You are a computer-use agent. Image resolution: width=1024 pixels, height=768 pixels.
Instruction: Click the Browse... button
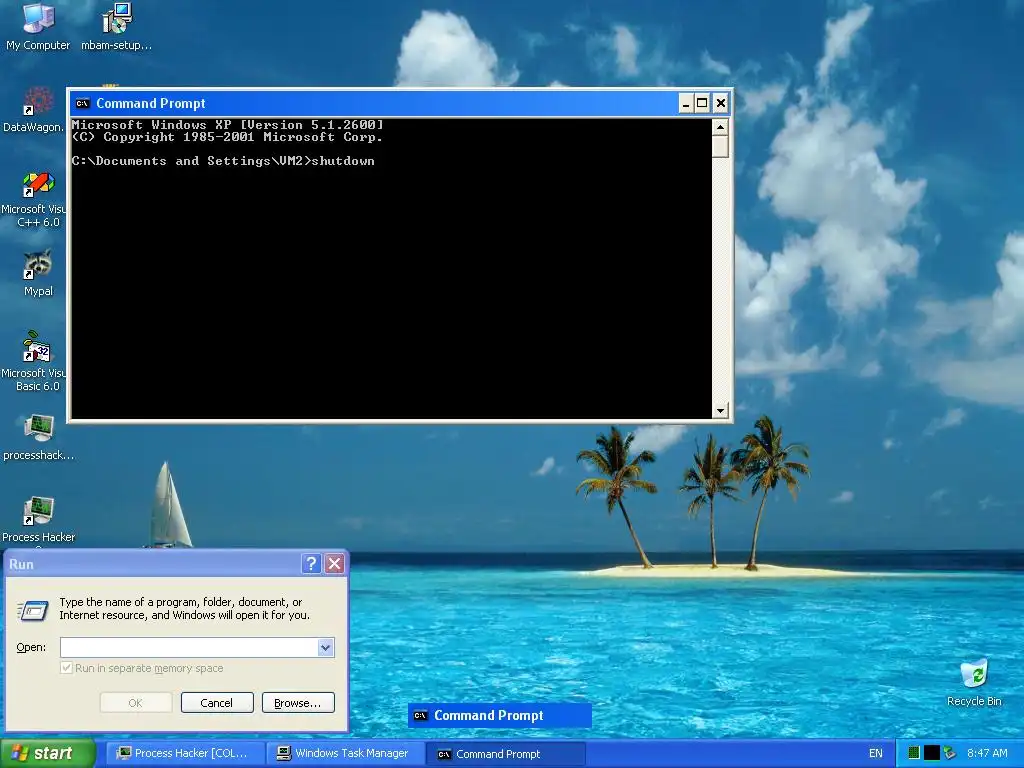pyautogui.click(x=298, y=703)
